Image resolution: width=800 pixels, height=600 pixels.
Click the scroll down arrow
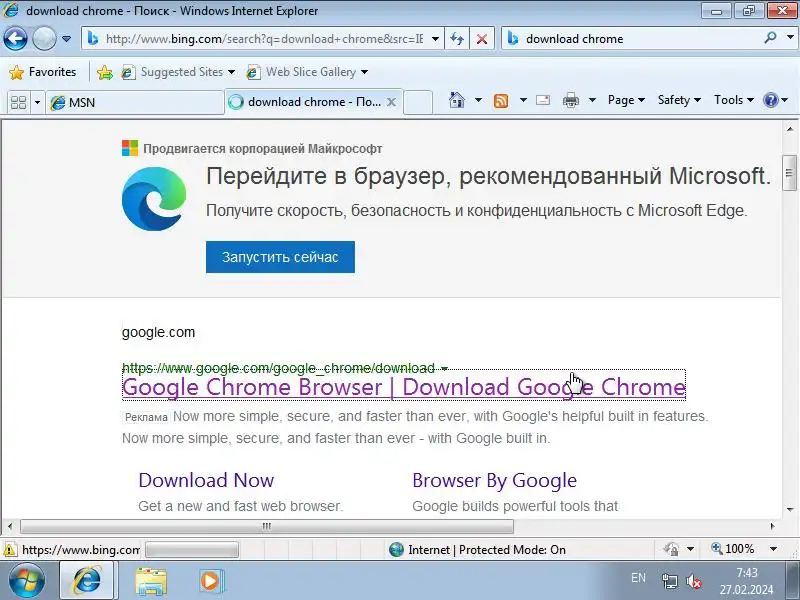click(x=790, y=510)
